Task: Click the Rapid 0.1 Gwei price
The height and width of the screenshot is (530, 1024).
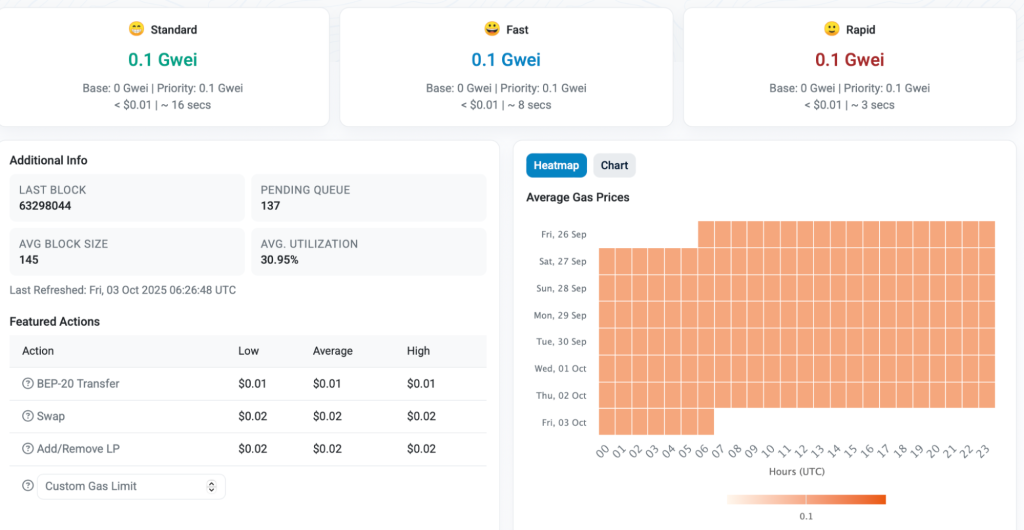Action: click(849, 60)
